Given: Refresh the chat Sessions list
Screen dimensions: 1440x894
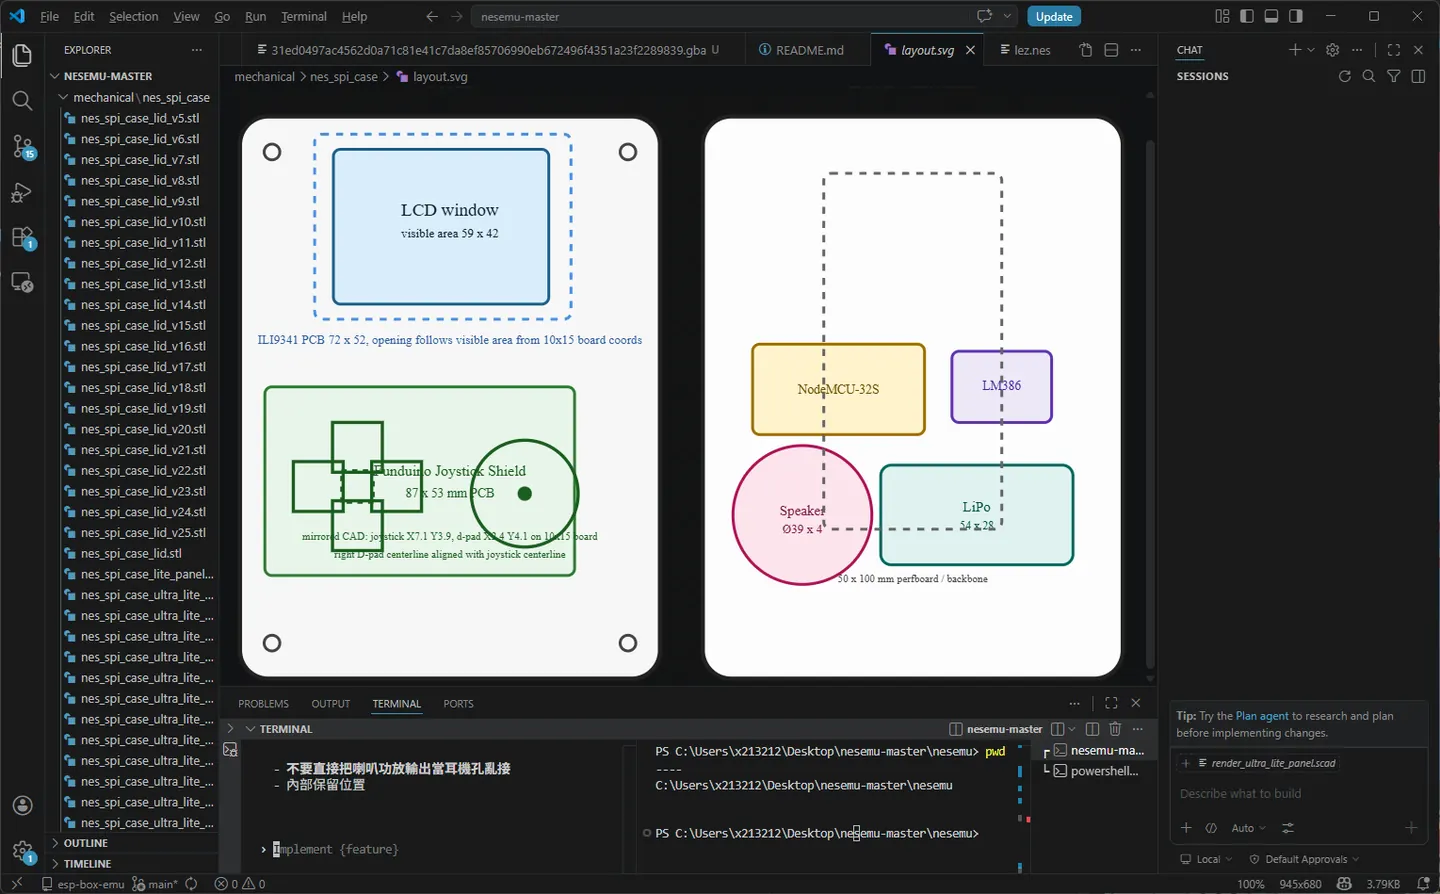Looking at the screenshot, I should pos(1345,76).
